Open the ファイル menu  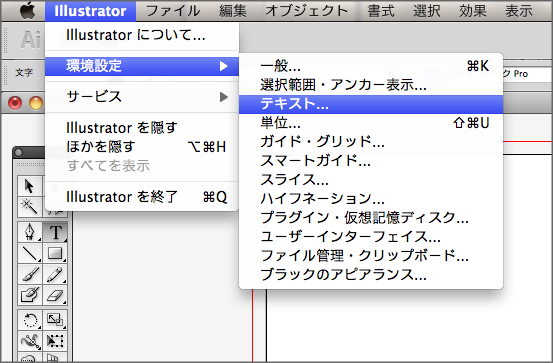(x=173, y=11)
